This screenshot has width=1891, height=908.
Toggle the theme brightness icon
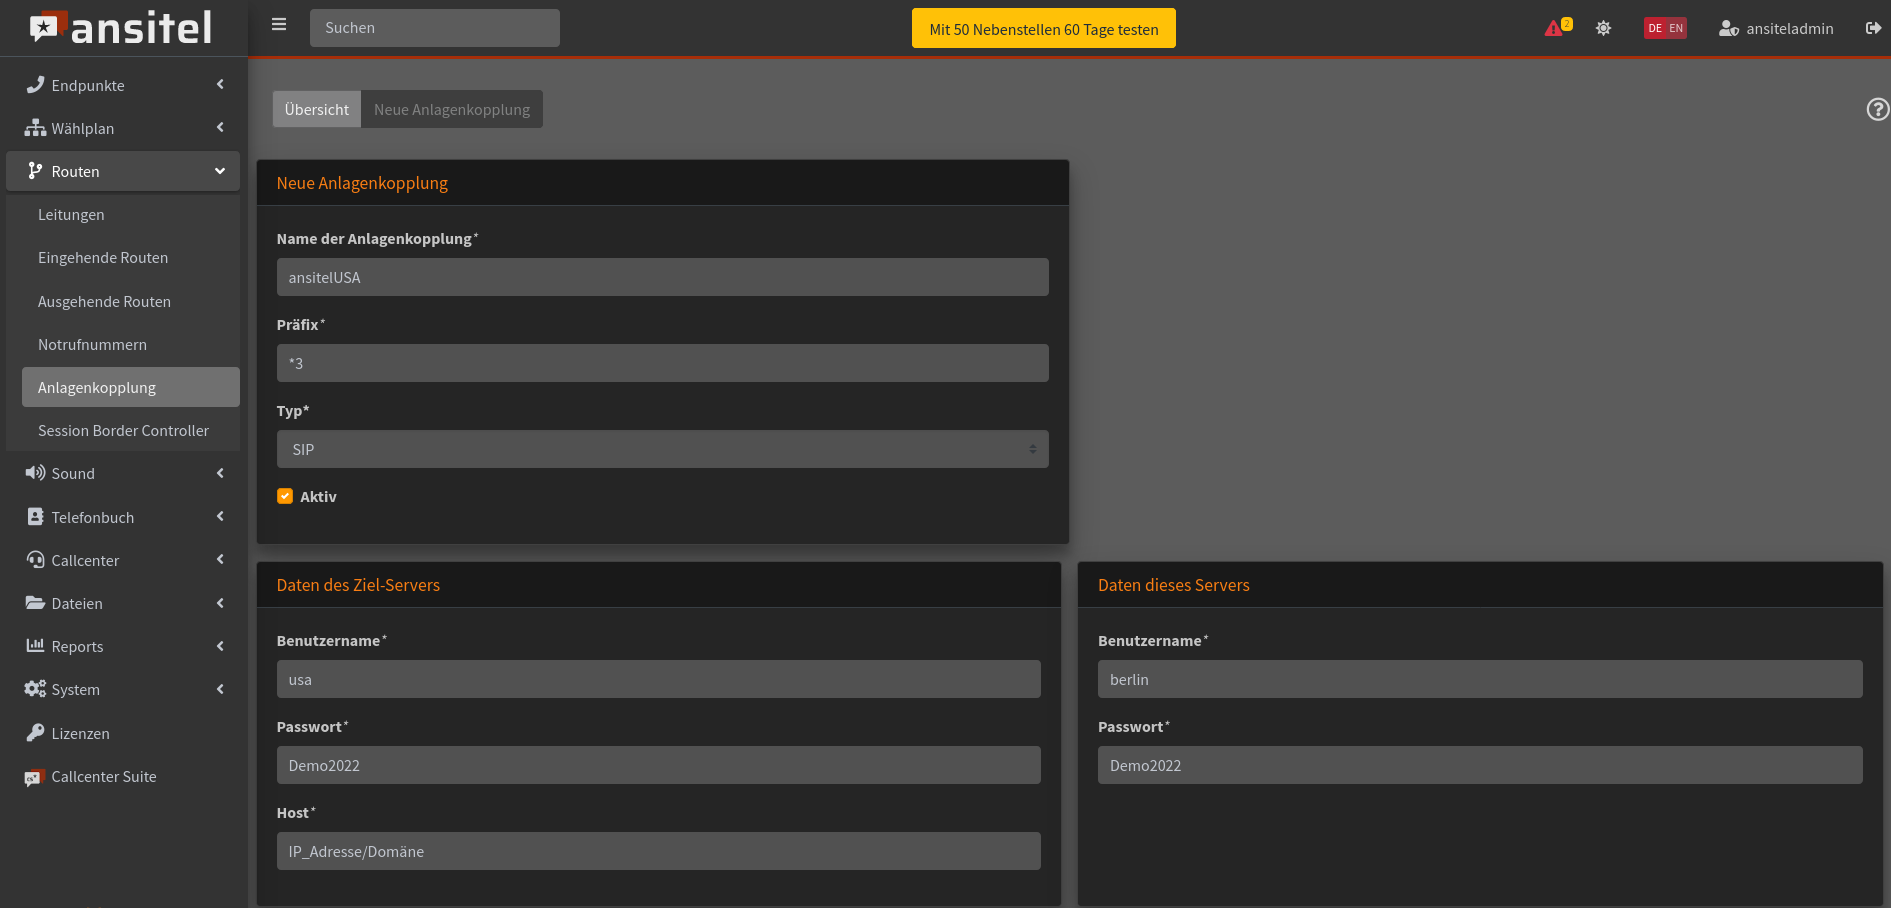click(1603, 28)
